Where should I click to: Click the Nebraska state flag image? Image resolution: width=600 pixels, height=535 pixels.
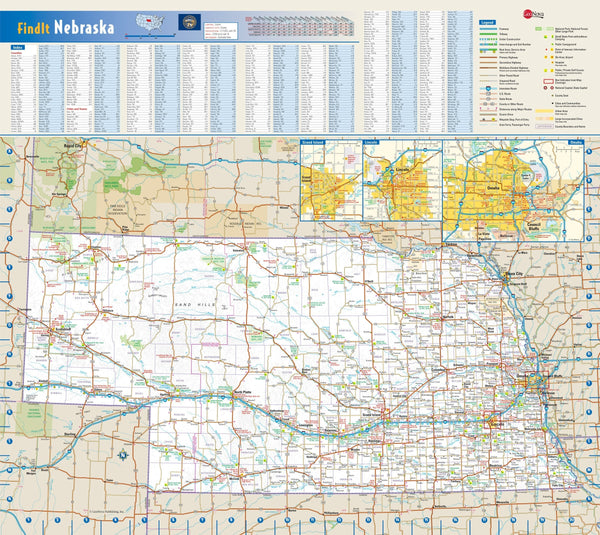(189, 22)
